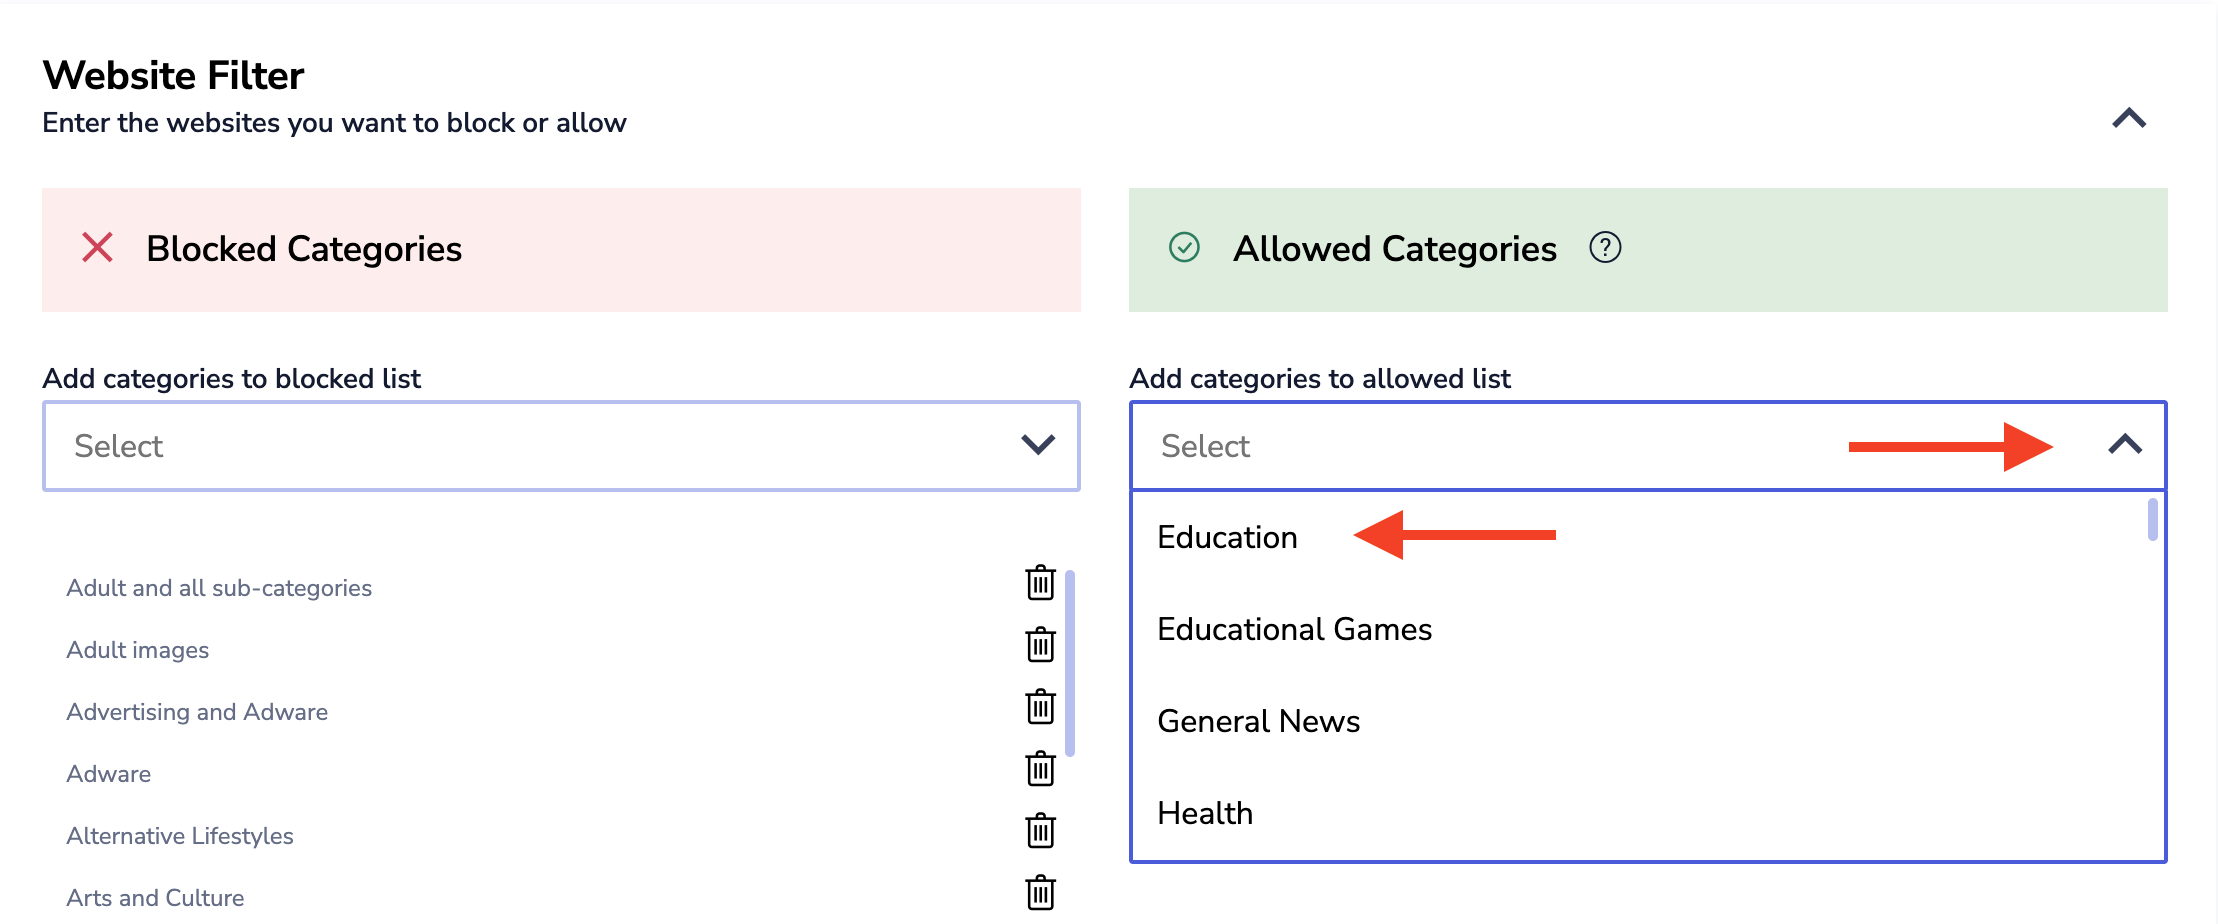This screenshot has width=2218, height=924.
Task: Click the red X Blocked Categories icon
Action: coord(97,247)
